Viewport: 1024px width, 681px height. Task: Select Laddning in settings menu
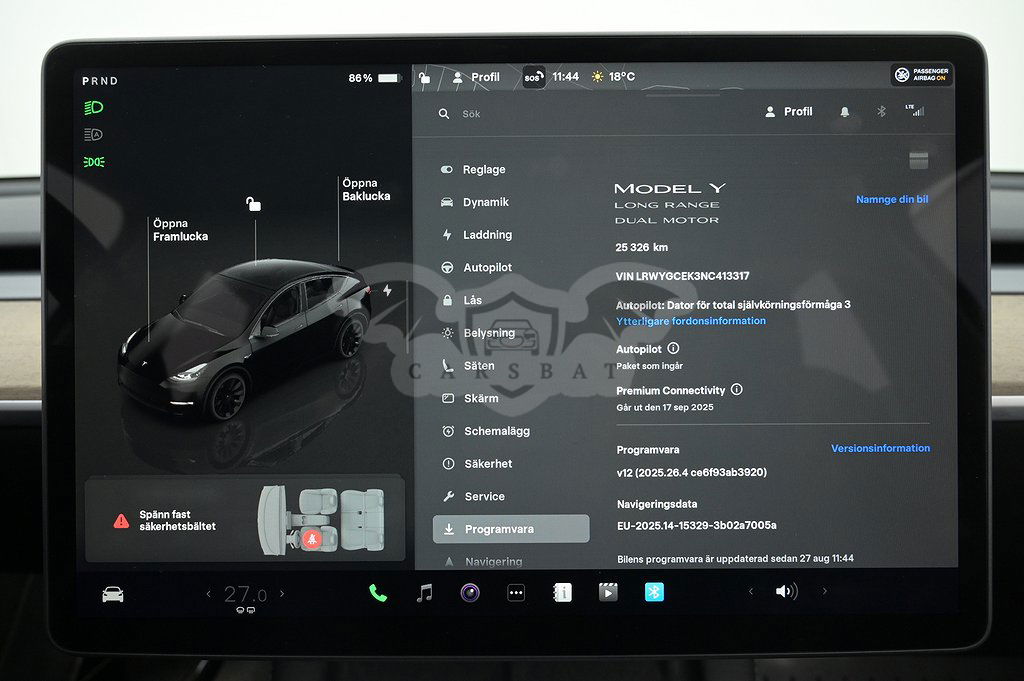(x=487, y=235)
